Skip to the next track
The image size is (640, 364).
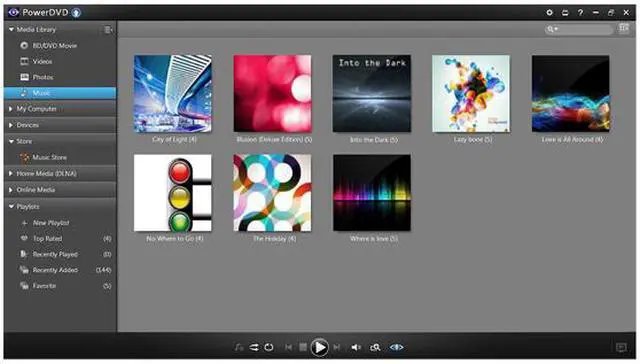coord(337,347)
